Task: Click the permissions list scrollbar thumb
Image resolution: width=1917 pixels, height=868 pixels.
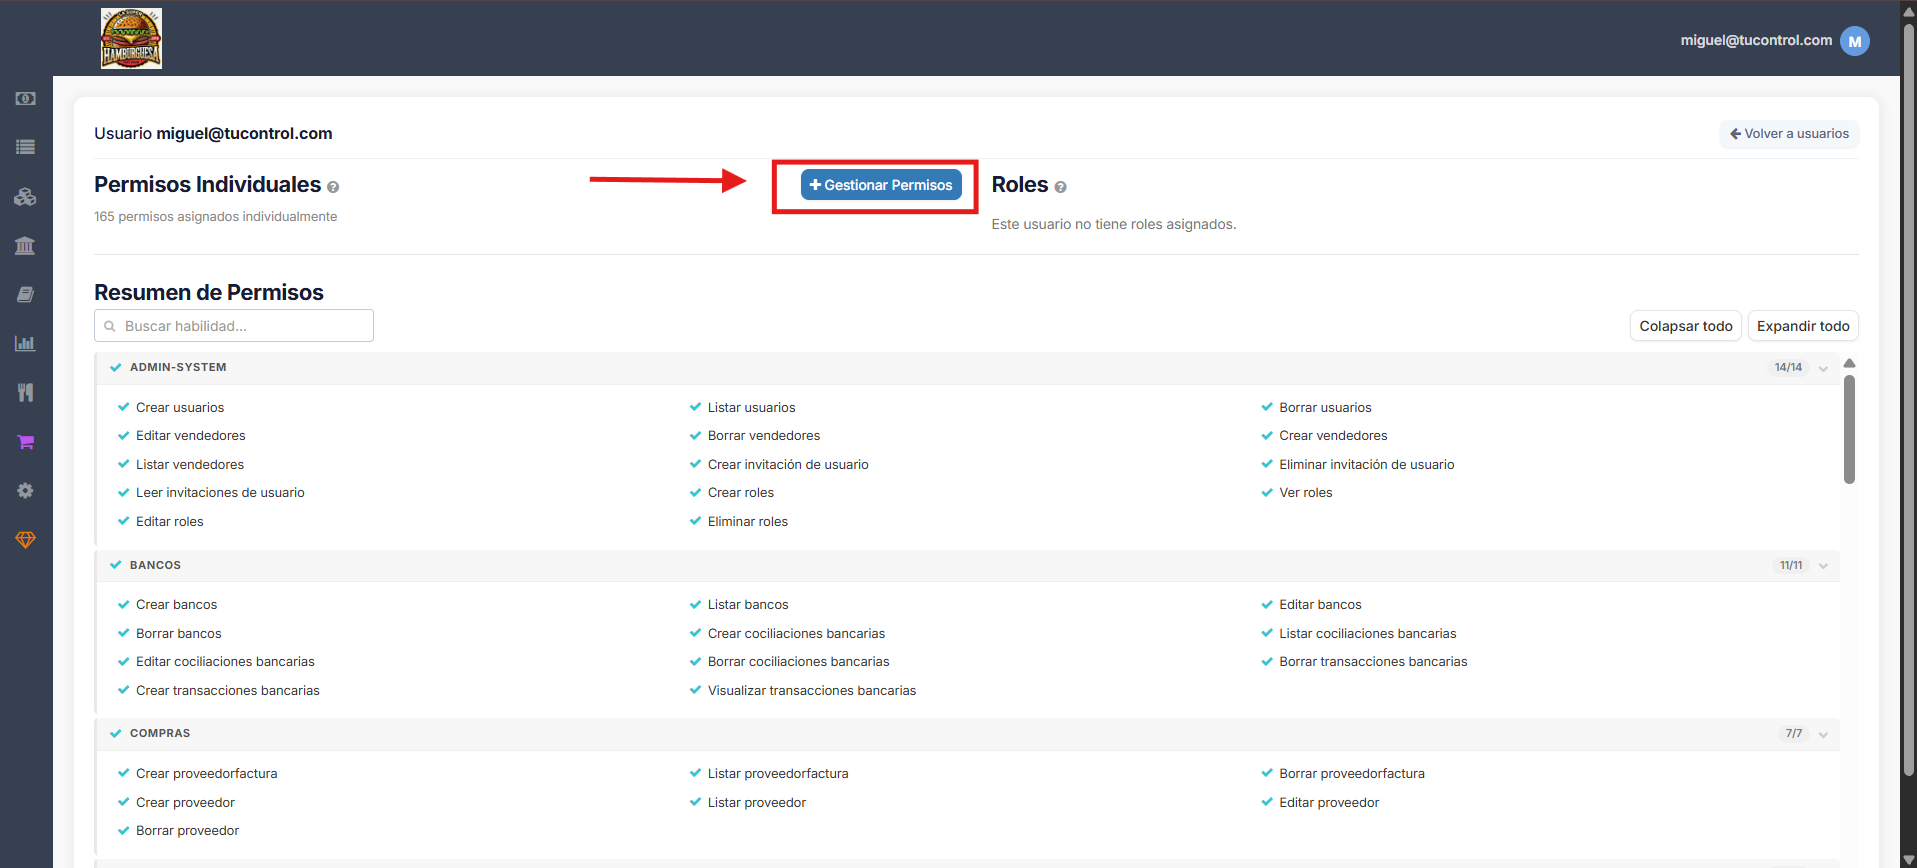Action: (x=1849, y=430)
